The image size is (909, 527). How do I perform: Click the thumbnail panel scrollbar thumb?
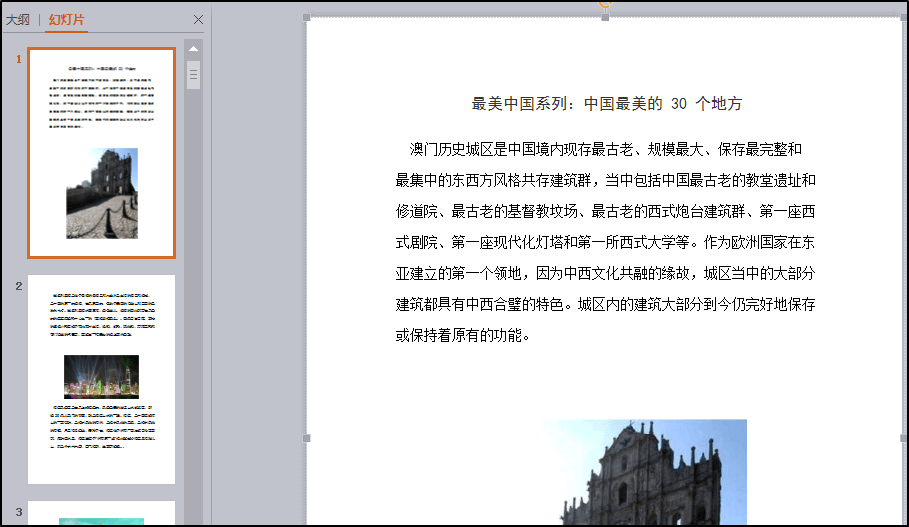[193, 74]
